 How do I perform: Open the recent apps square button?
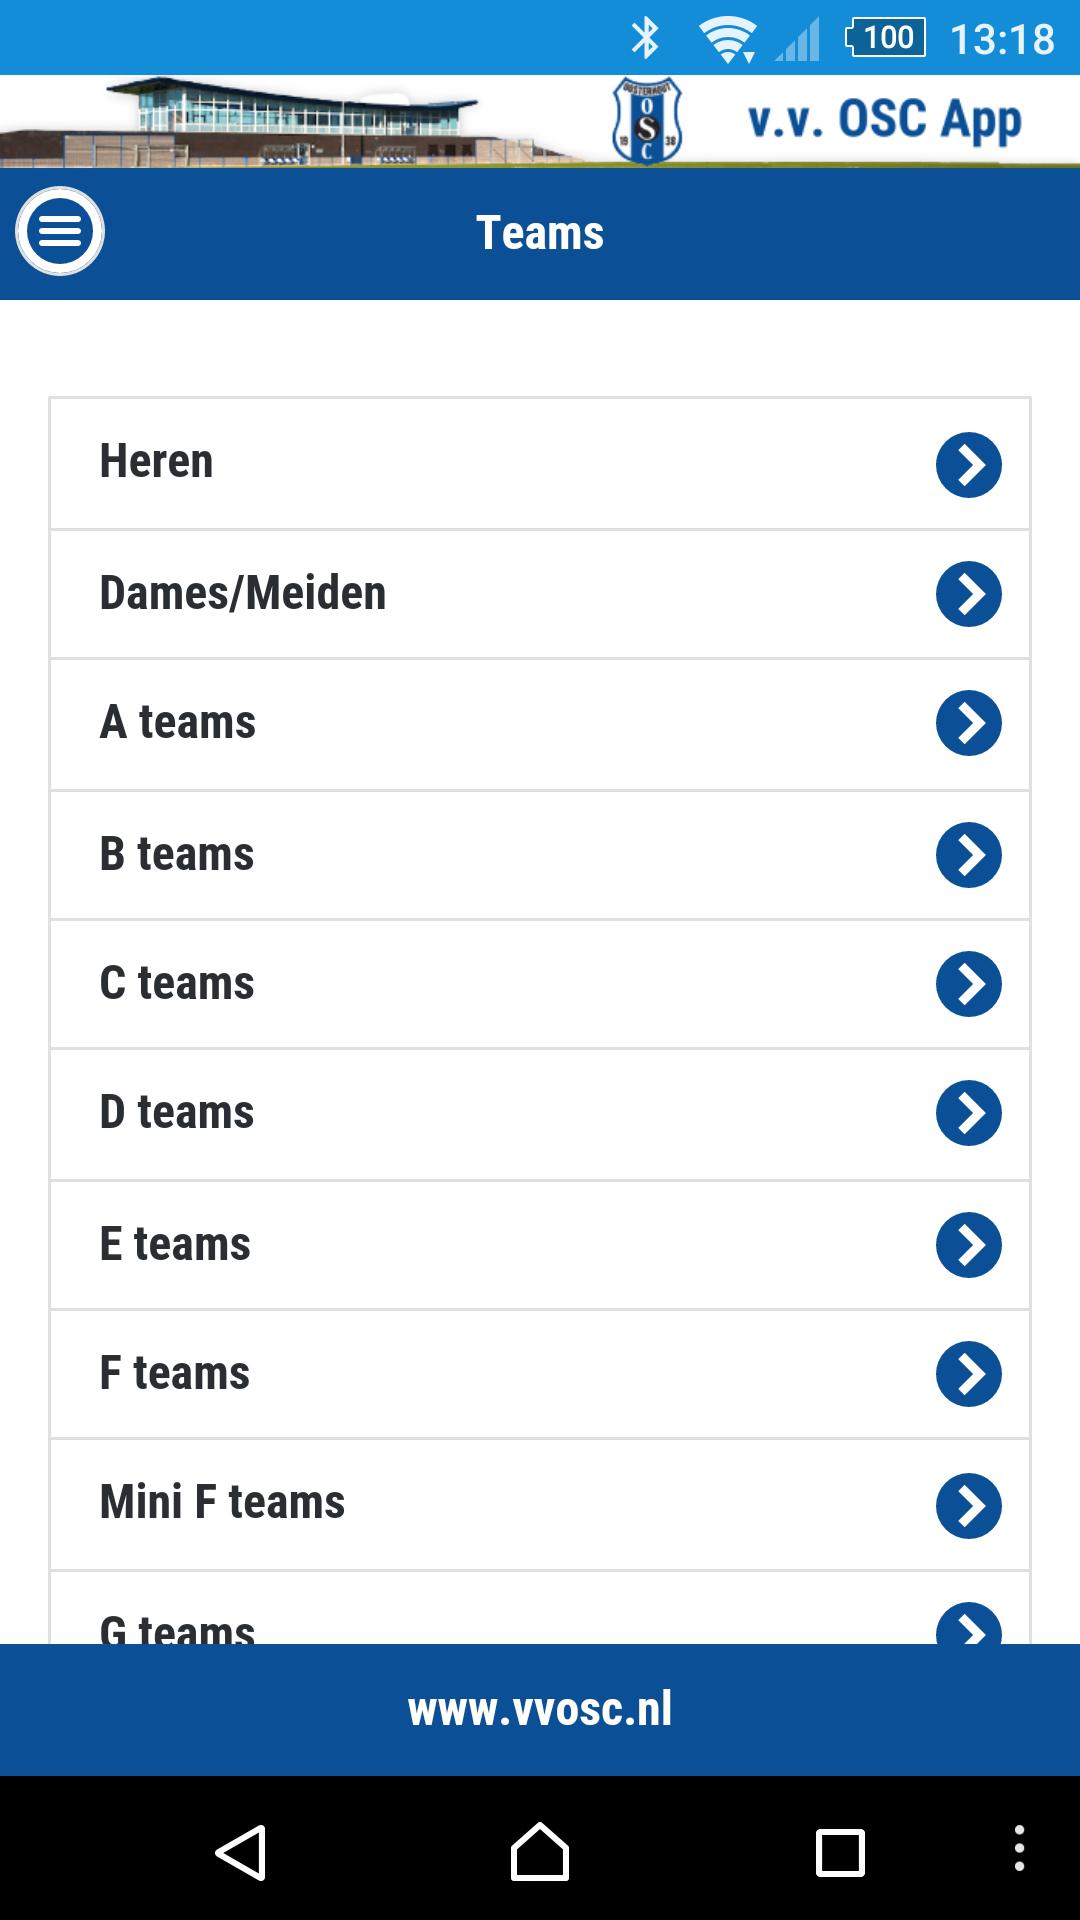pos(840,1852)
